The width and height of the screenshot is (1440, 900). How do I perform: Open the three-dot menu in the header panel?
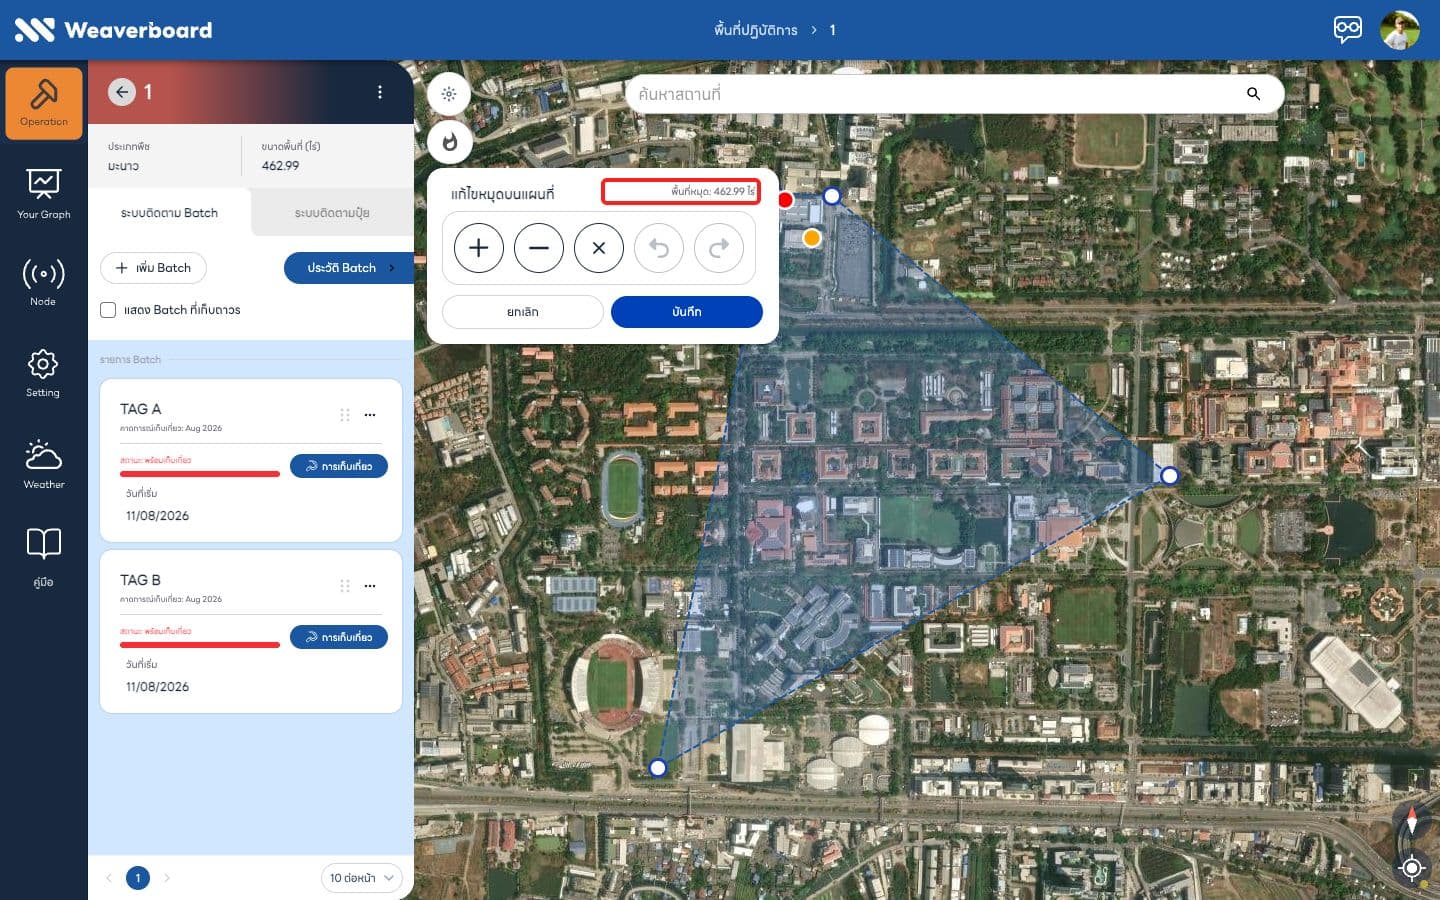point(380,92)
